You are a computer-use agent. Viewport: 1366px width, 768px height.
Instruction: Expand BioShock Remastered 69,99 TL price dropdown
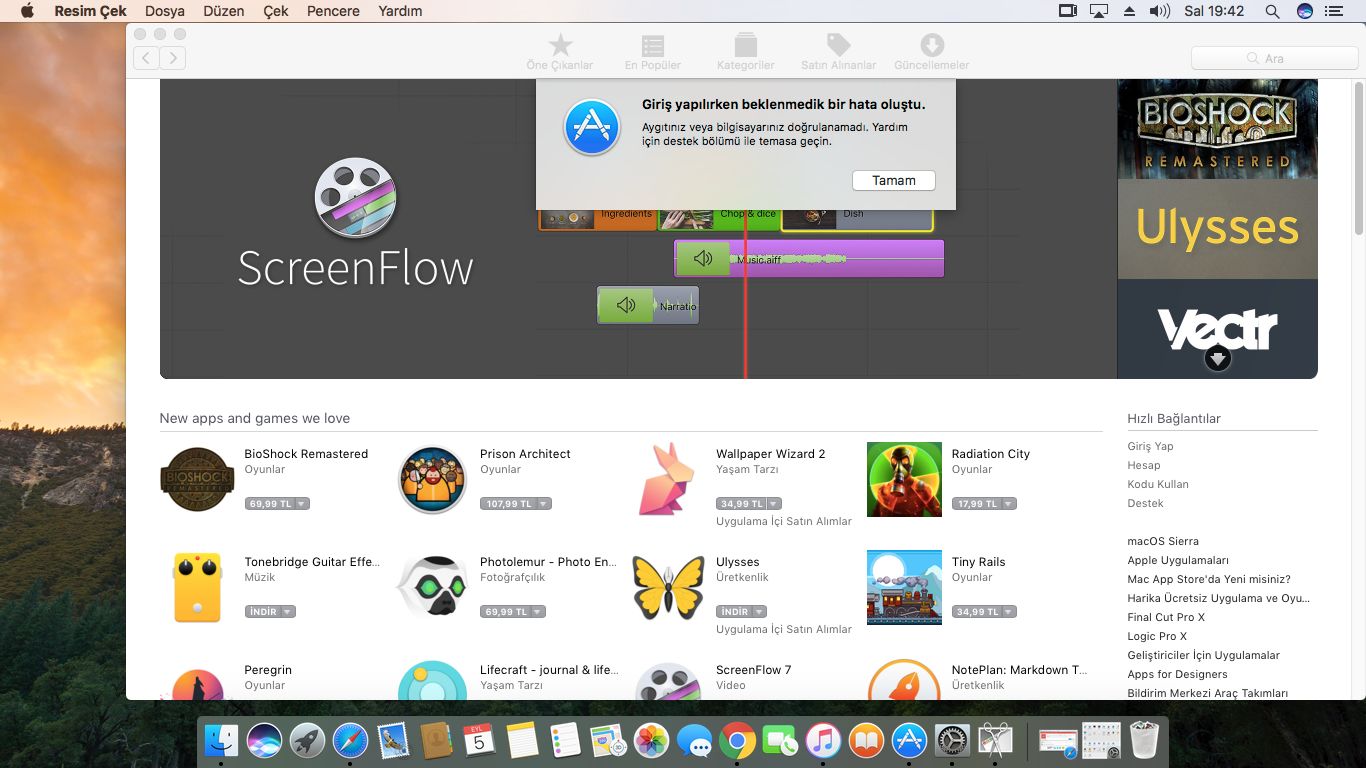(302, 504)
